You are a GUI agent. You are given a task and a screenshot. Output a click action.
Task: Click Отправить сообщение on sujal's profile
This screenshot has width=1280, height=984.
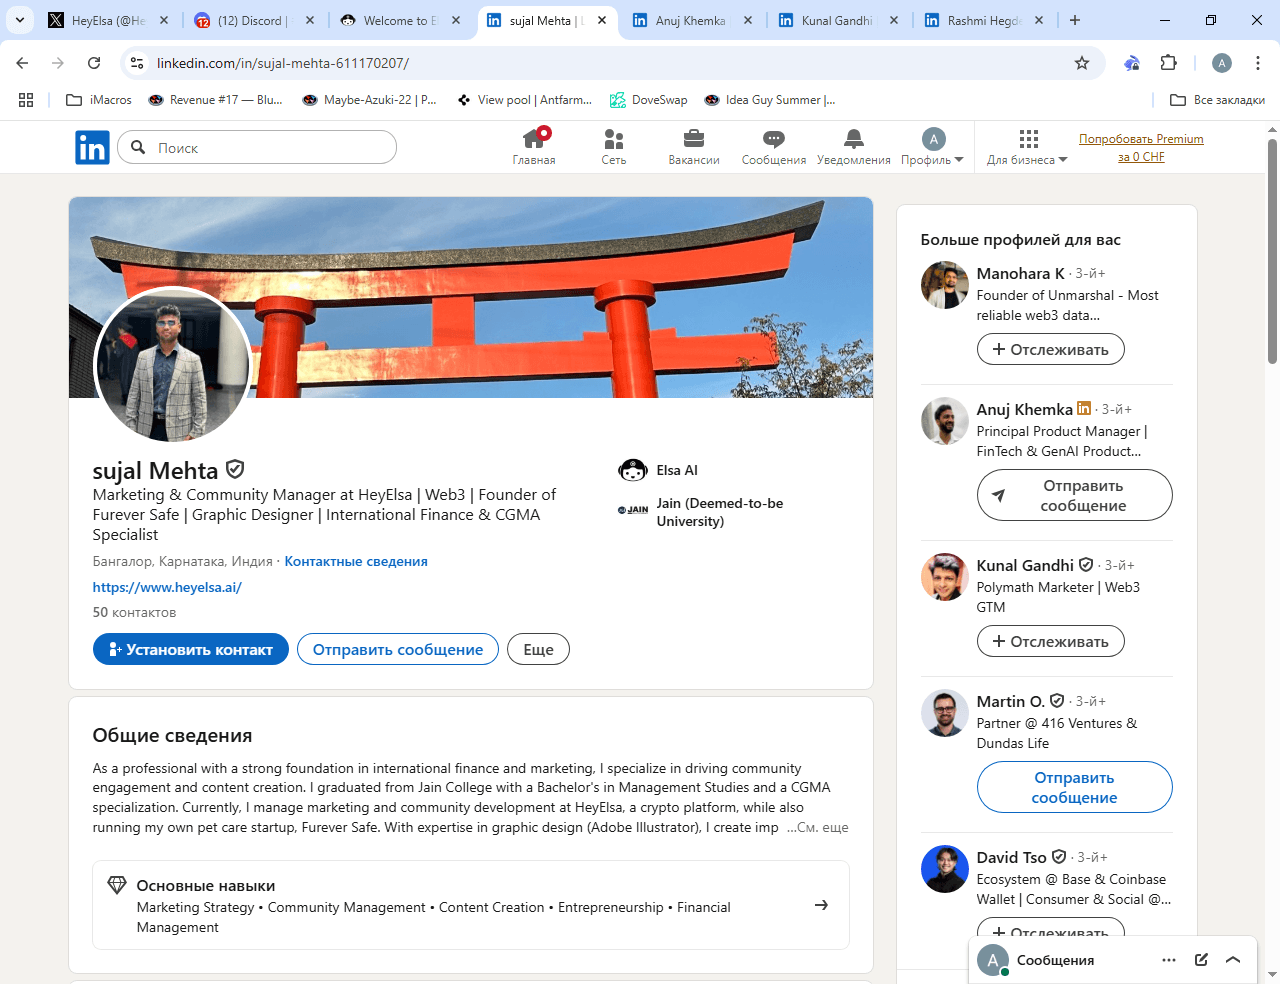pos(398,649)
